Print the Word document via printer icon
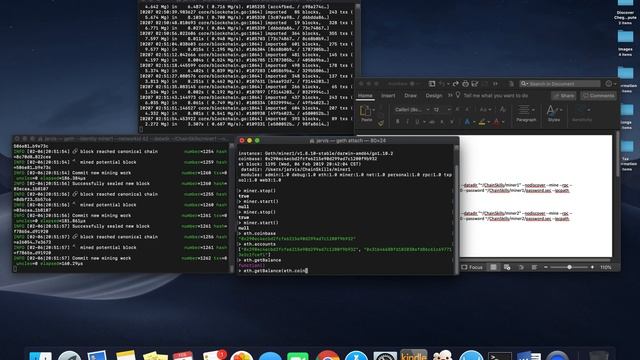Image resolution: width=640 pixels, height=360 pixels. coord(465,84)
